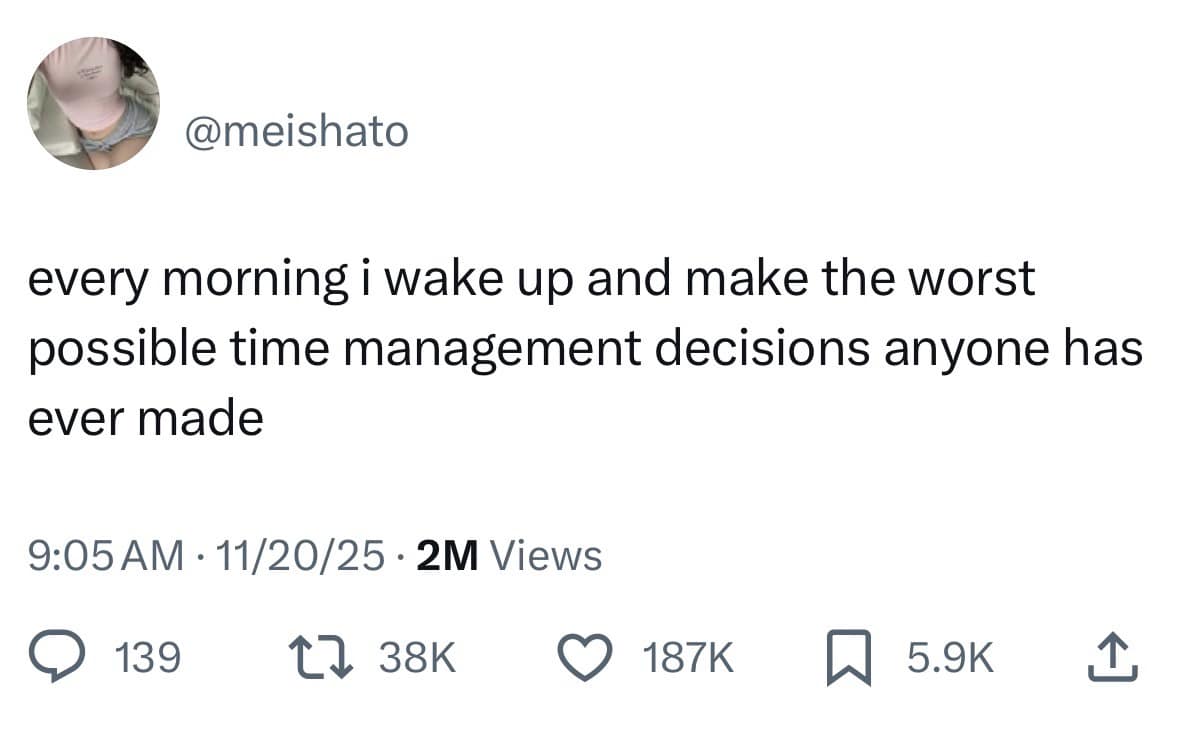Click the 38K reposts count
This screenshot has height=744, width=1179.
(x=421, y=658)
